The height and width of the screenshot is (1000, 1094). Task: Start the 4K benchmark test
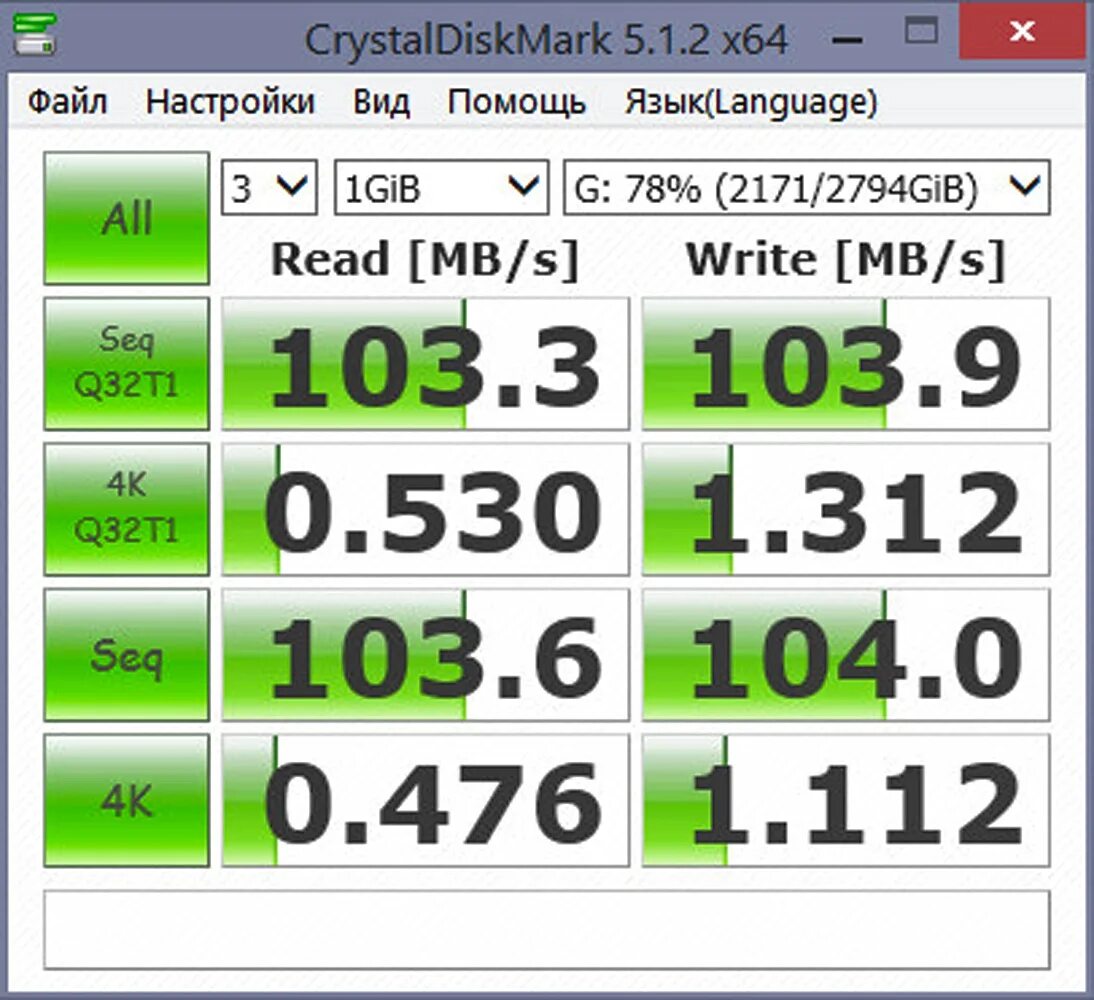[x=126, y=800]
